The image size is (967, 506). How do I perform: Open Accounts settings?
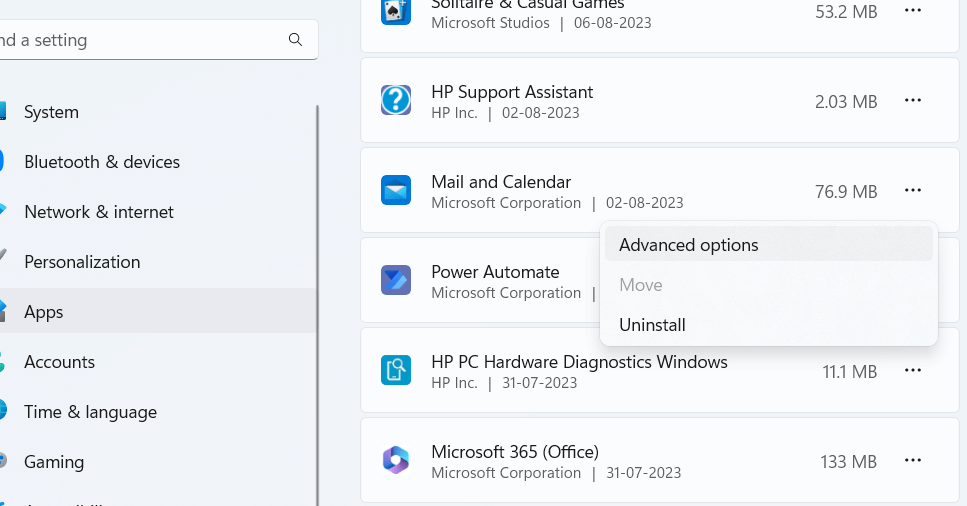point(157,362)
